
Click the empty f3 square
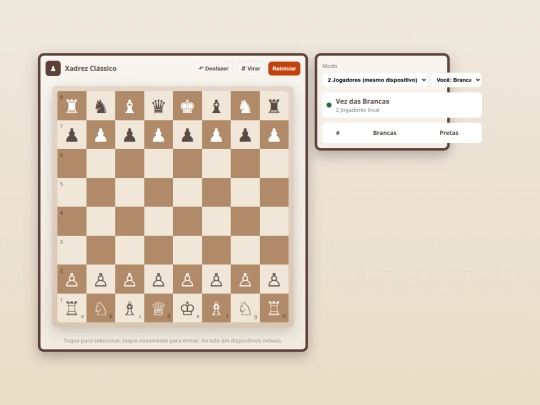(x=216, y=250)
